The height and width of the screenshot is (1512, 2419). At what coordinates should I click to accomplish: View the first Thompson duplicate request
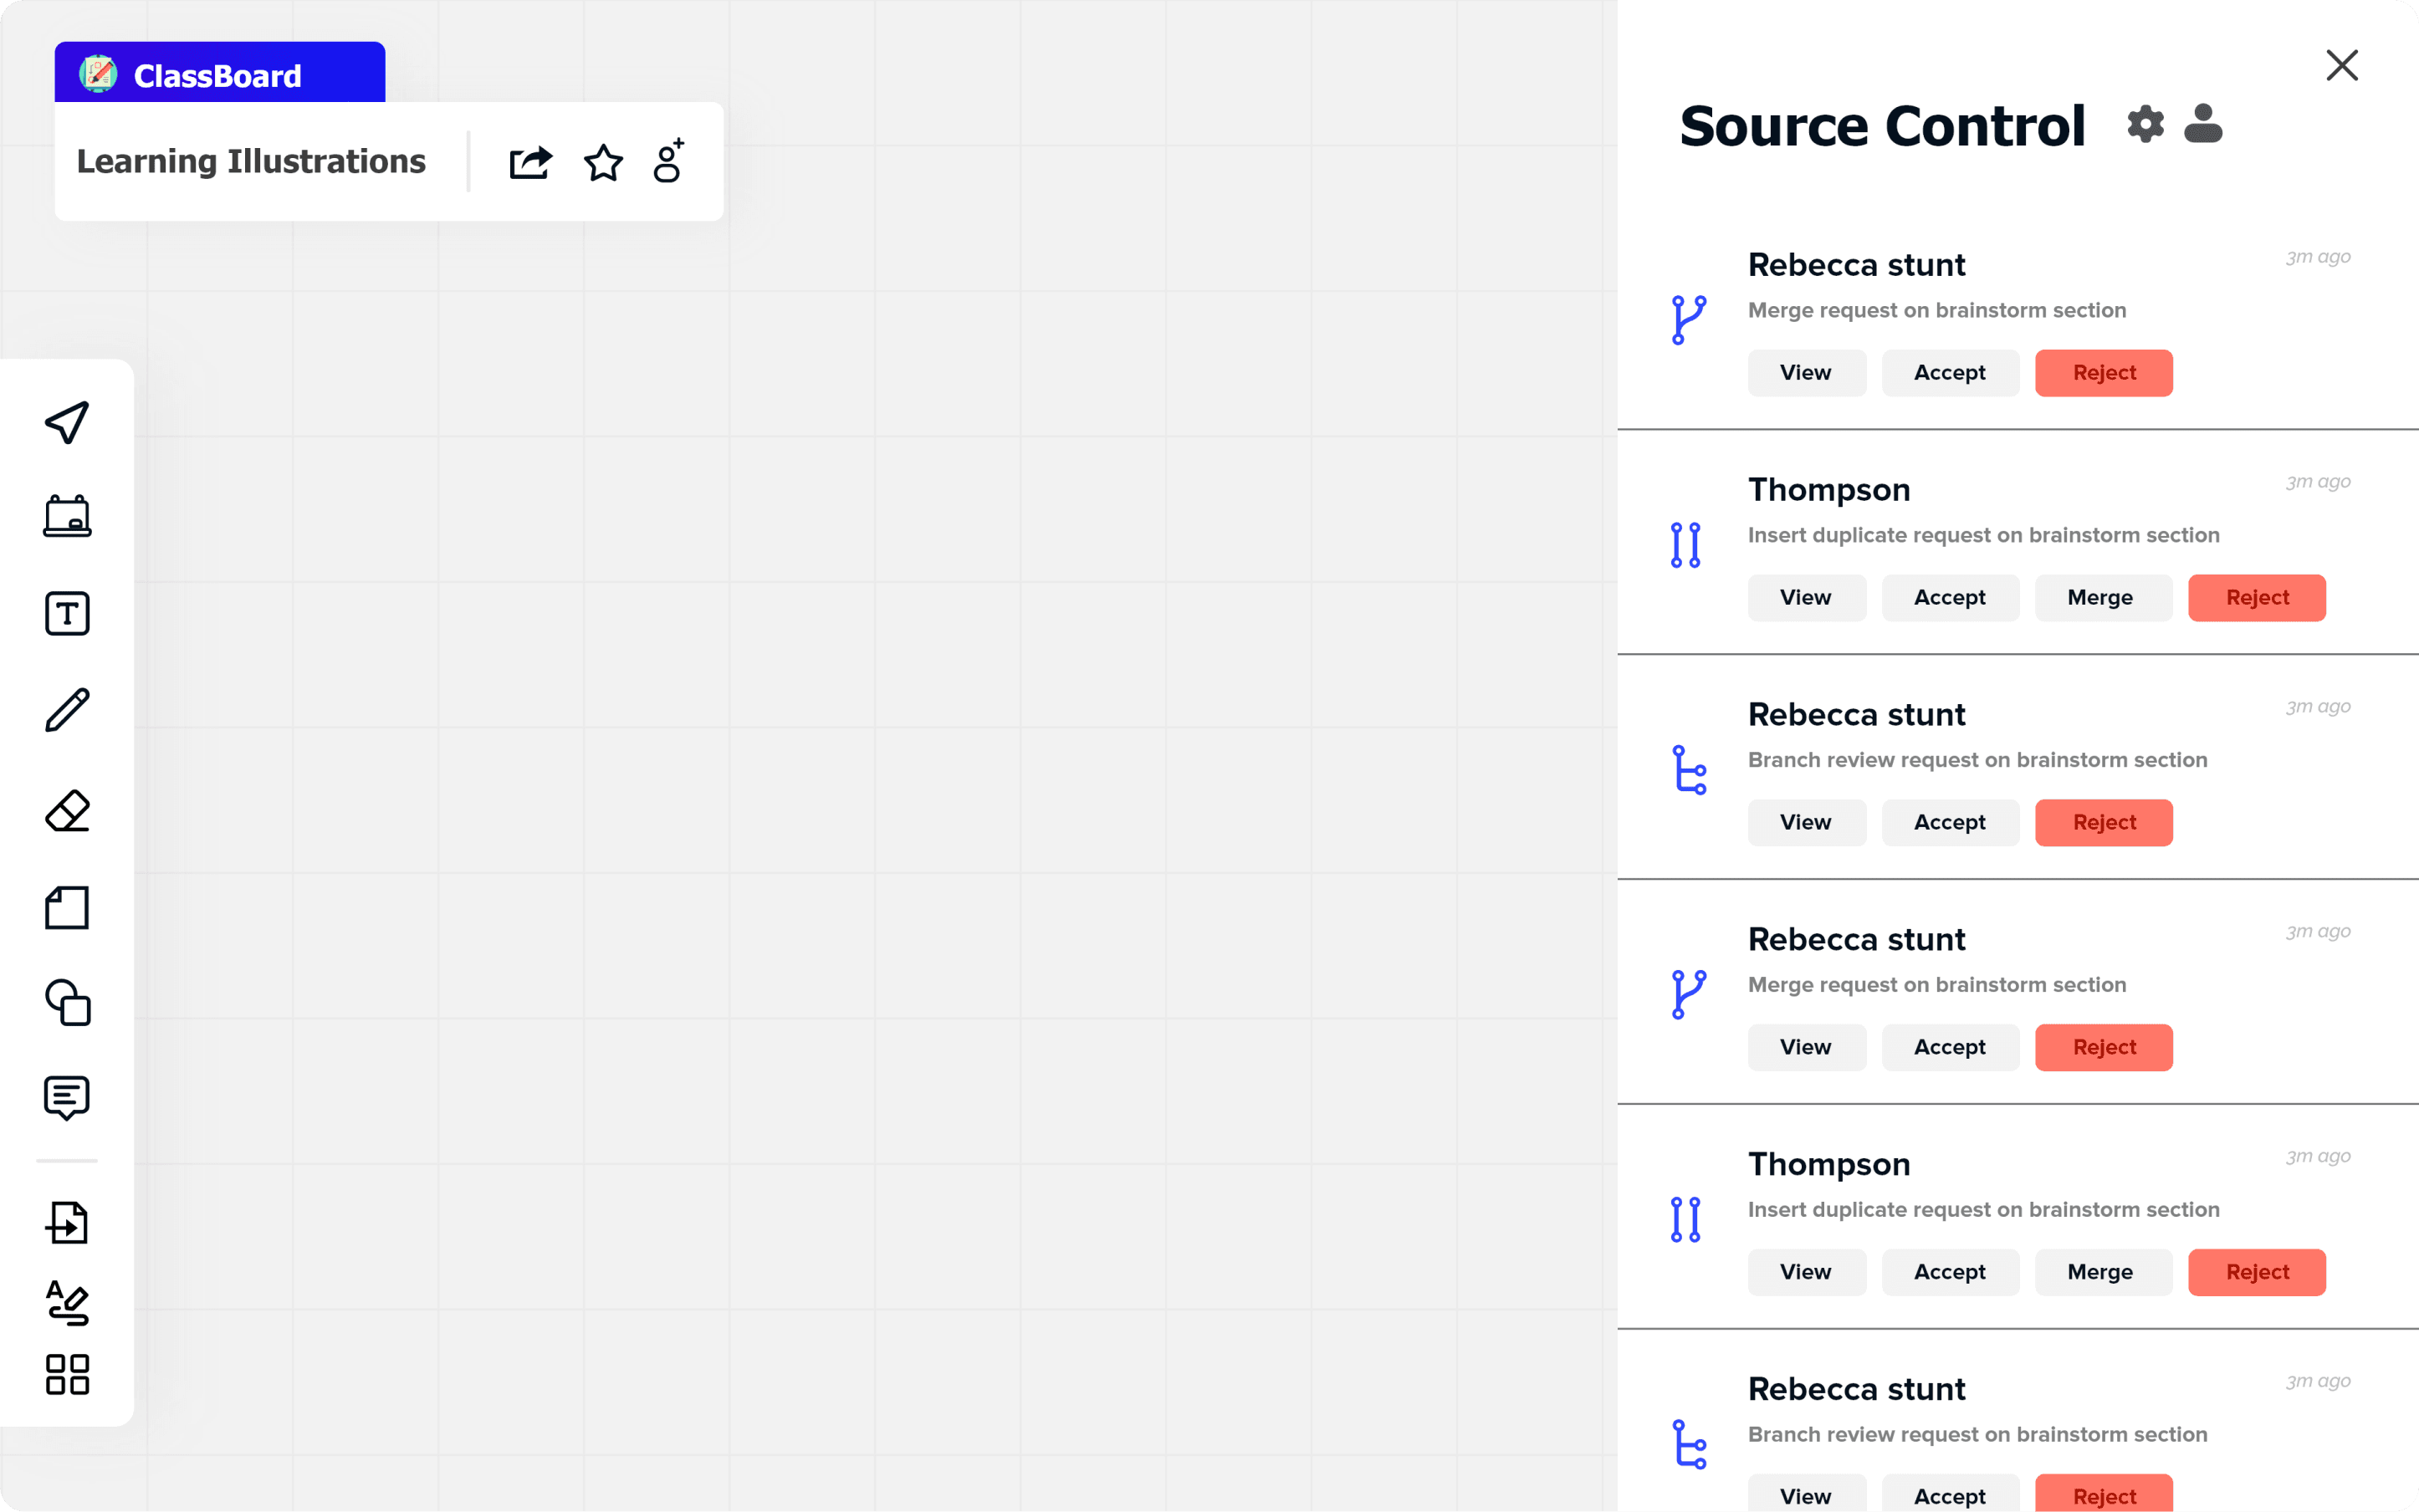pyautogui.click(x=1806, y=598)
